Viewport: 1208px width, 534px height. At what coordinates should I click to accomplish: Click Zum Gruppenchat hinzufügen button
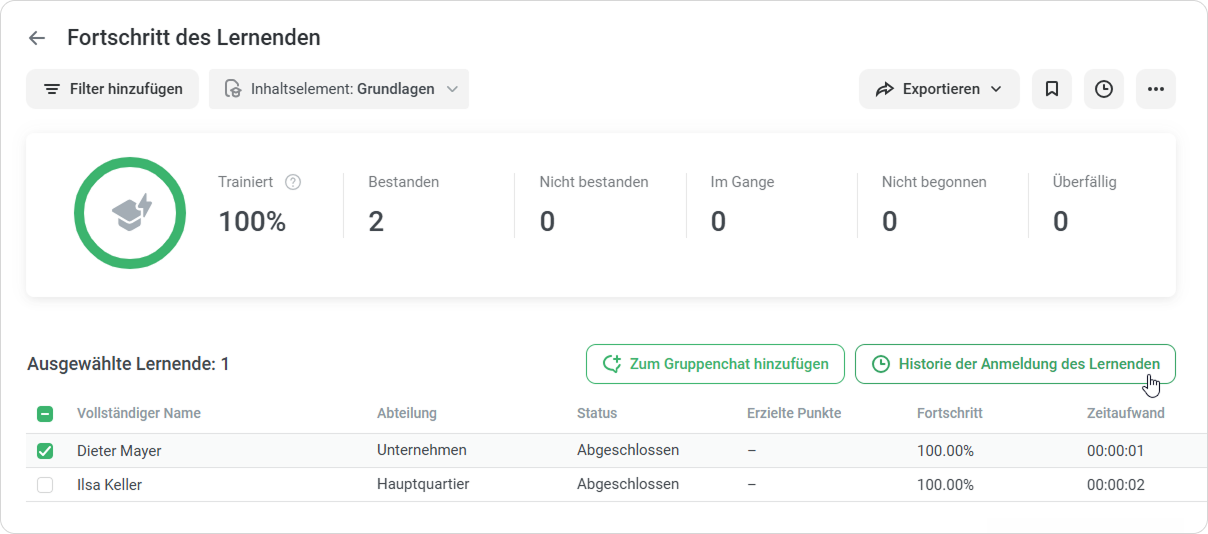pyautogui.click(x=715, y=364)
